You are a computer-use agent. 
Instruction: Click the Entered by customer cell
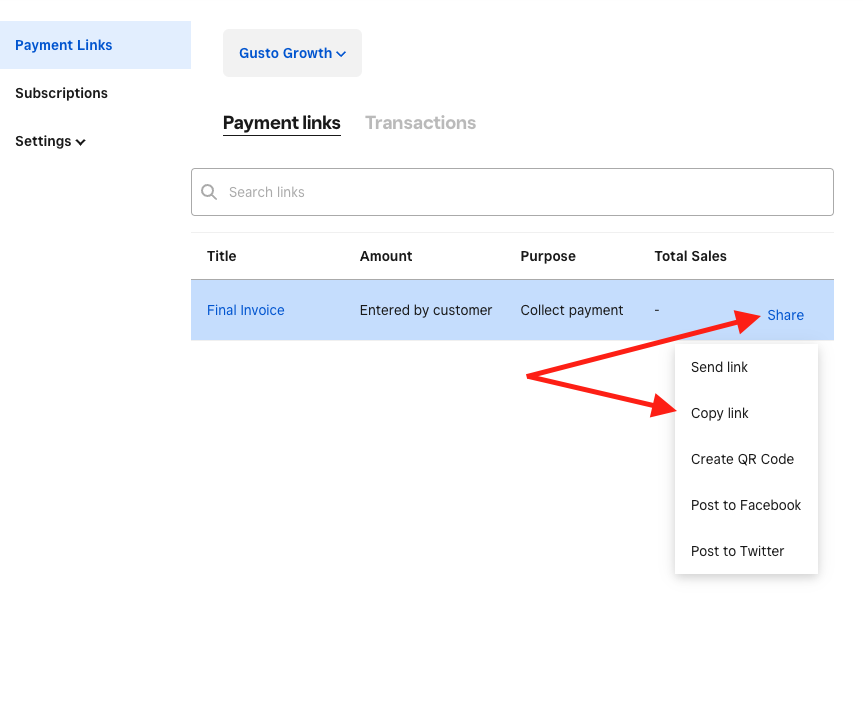coord(426,310)
